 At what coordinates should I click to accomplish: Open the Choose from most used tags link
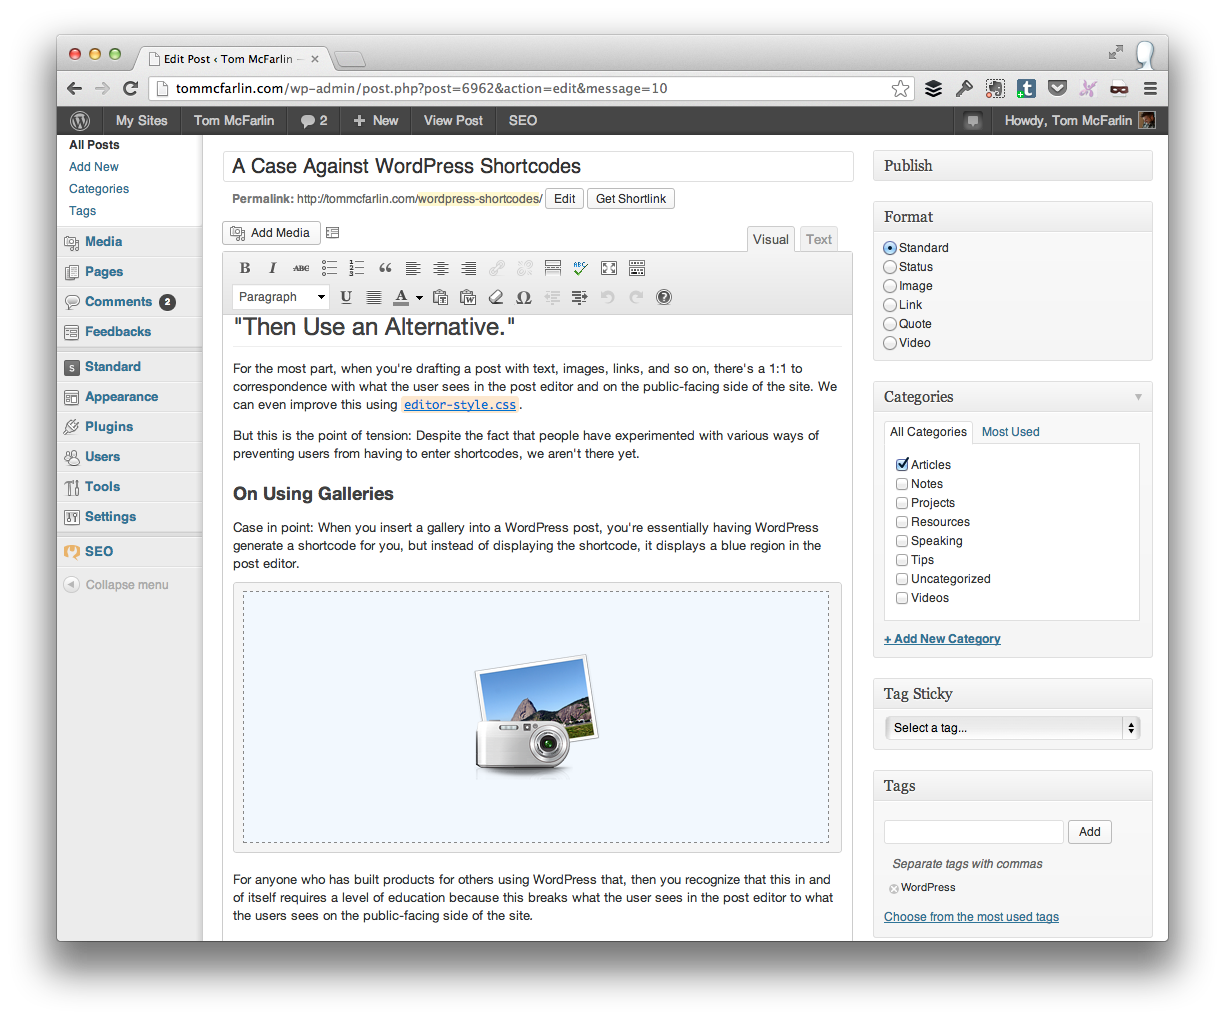970,916
